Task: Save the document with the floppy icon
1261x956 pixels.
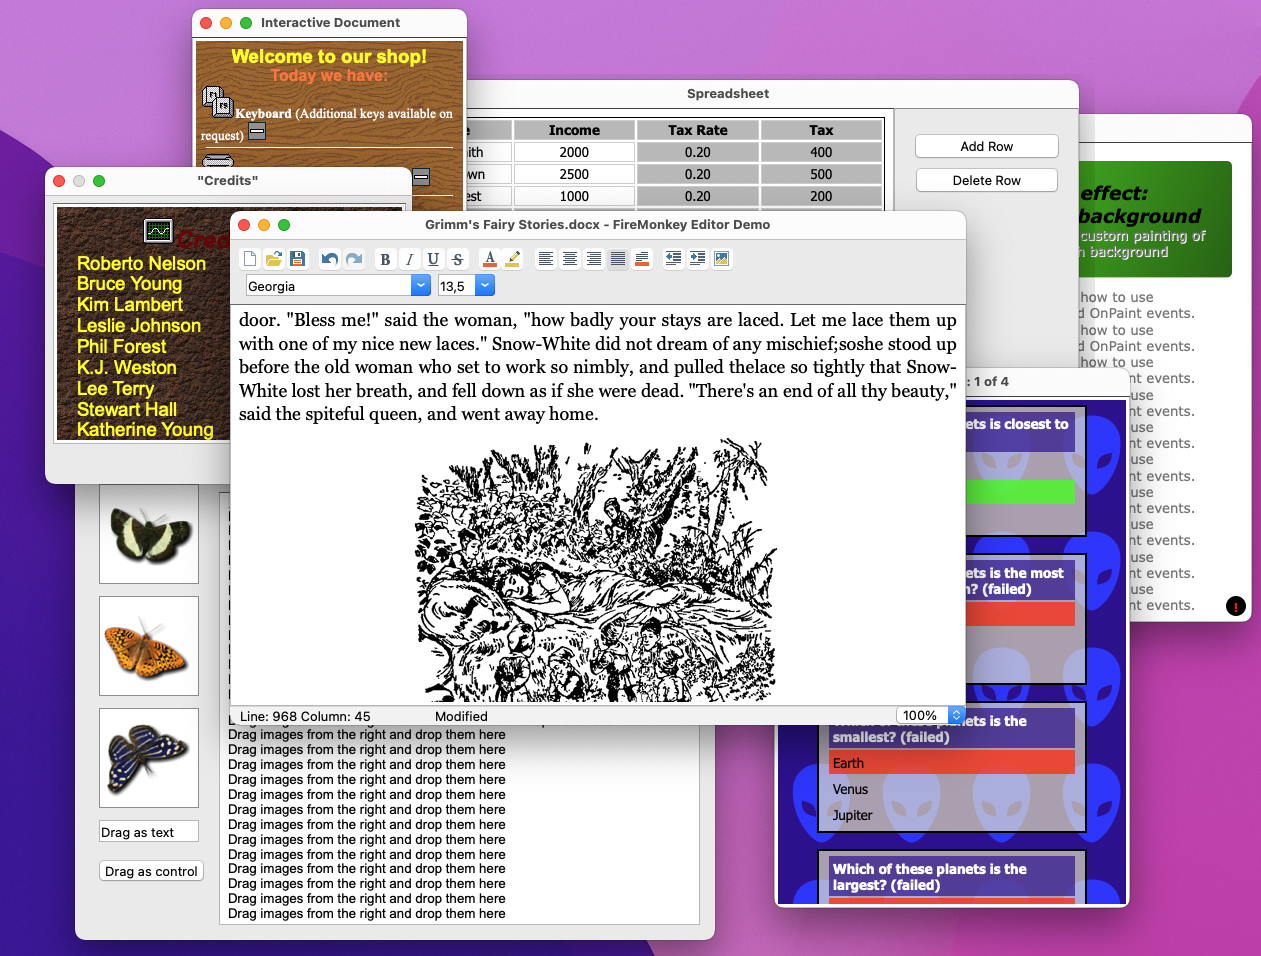Action: [297, 259]
